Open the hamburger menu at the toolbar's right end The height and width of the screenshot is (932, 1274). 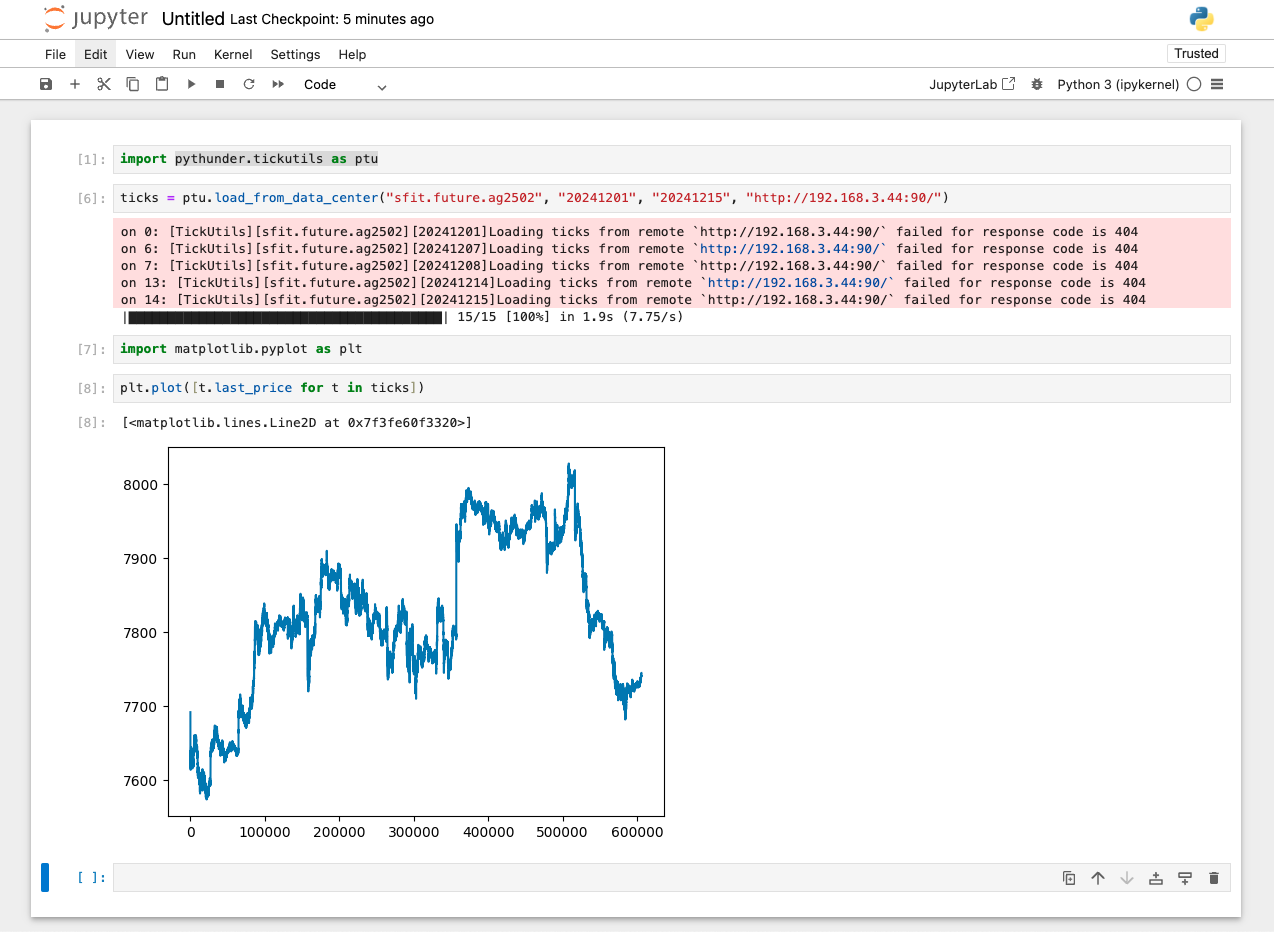(1217, 85)
